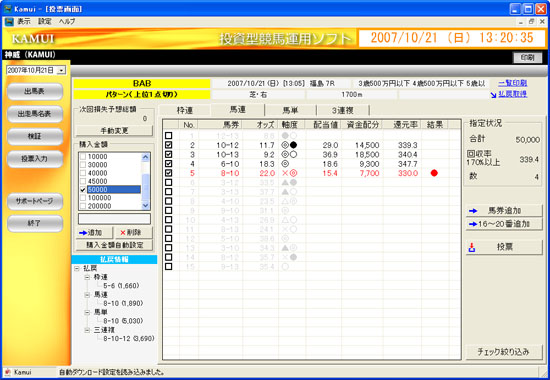The width and height of the screenshot is (550, 380).
Task: Click the 投票 vote button icon
Action: click(472, 248)
